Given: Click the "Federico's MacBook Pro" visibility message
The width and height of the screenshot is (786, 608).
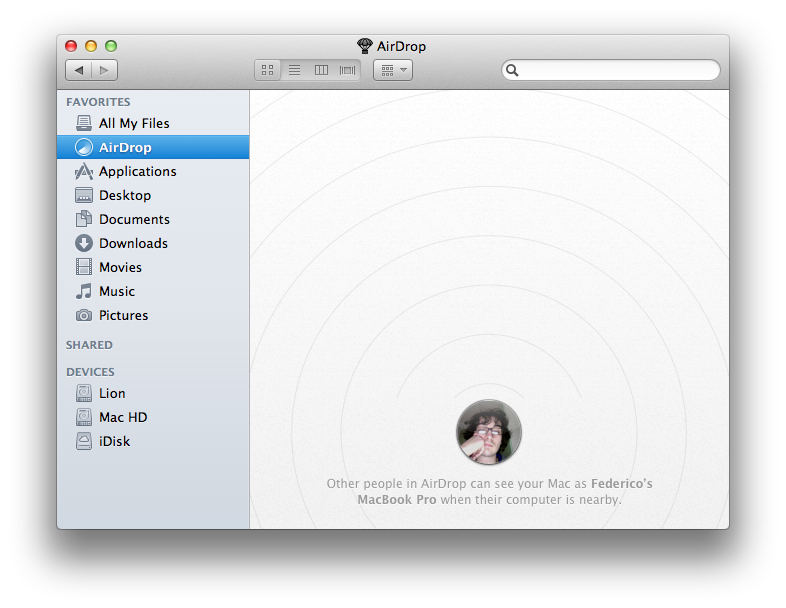Looking at the screenshot, I should [x=489, y=491].
